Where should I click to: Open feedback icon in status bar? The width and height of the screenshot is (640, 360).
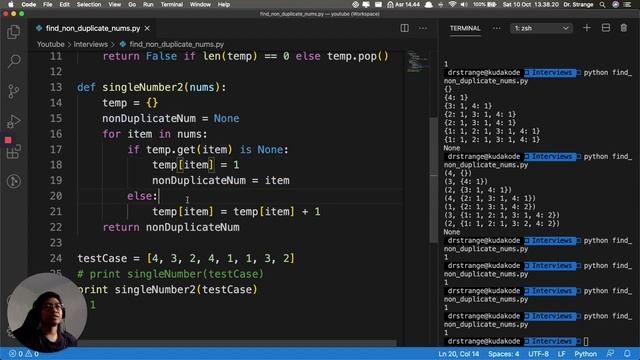[611, 354]
